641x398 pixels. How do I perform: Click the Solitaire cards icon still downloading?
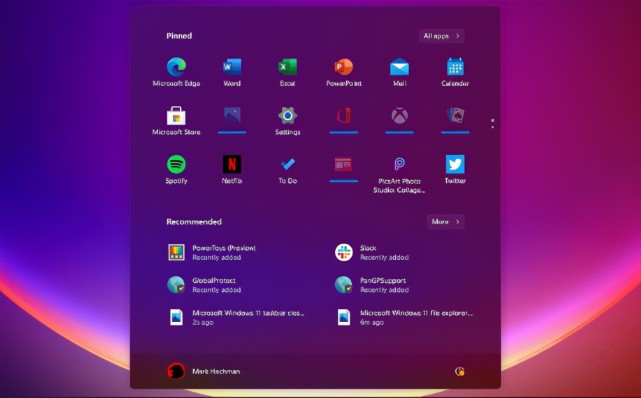[x=455, y=116]
